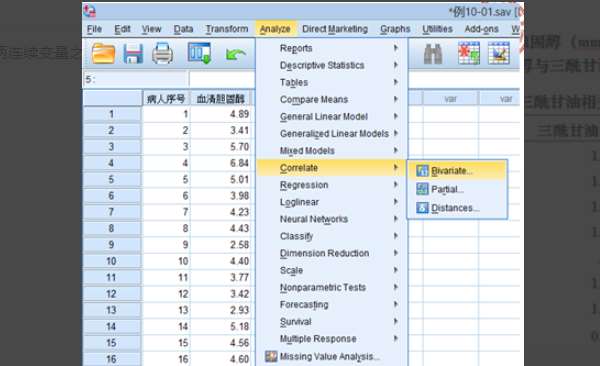Click the Missing Value Analysis icon
Image resolution: width=600 pixels, height=366 pixels.
coord(271,356)
